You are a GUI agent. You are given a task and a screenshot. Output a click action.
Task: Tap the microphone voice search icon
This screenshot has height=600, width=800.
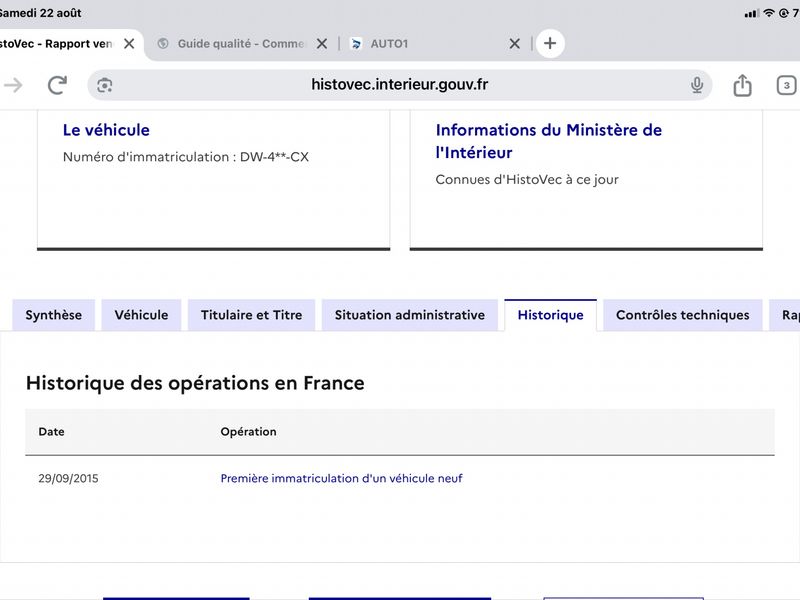click(697, 85)
